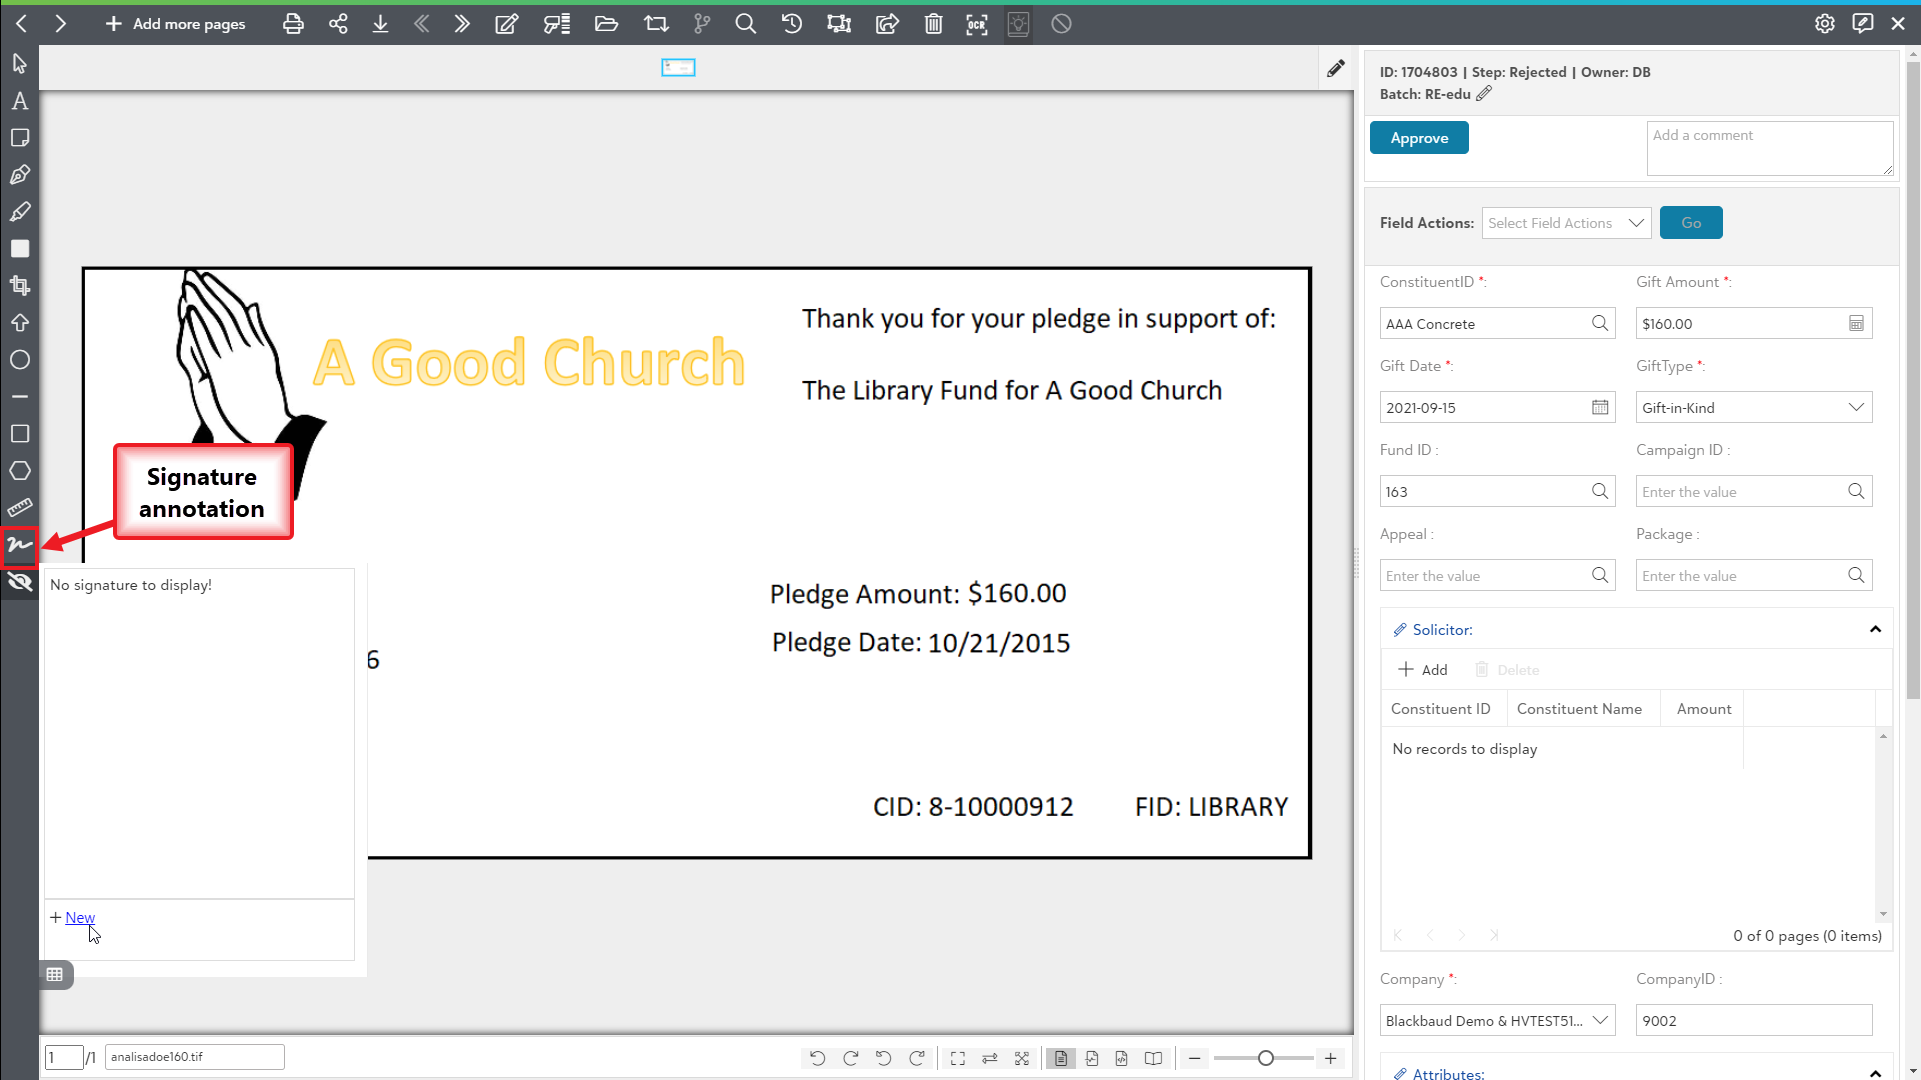Click the trash delete icon in top toolbar

click(x=933, y=24)
